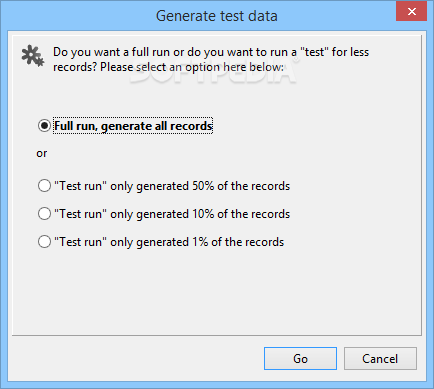Image resolution: width=434 pixels, height=389 pixels.
Task: Click the "Do you want a full run" prompt text
Action: (x=112, y=52)
